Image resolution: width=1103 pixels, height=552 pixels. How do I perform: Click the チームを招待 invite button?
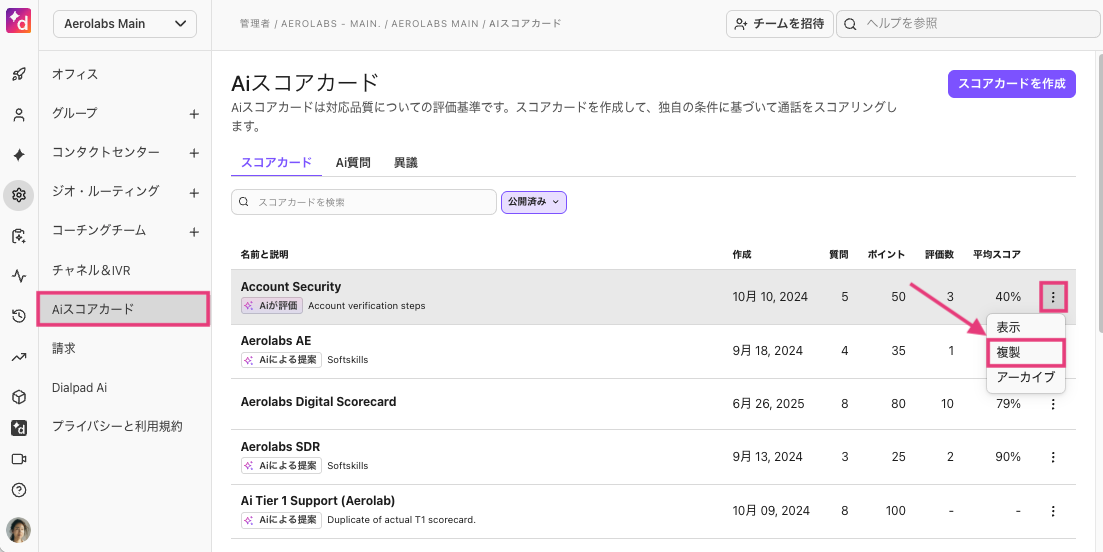(779, 24)
